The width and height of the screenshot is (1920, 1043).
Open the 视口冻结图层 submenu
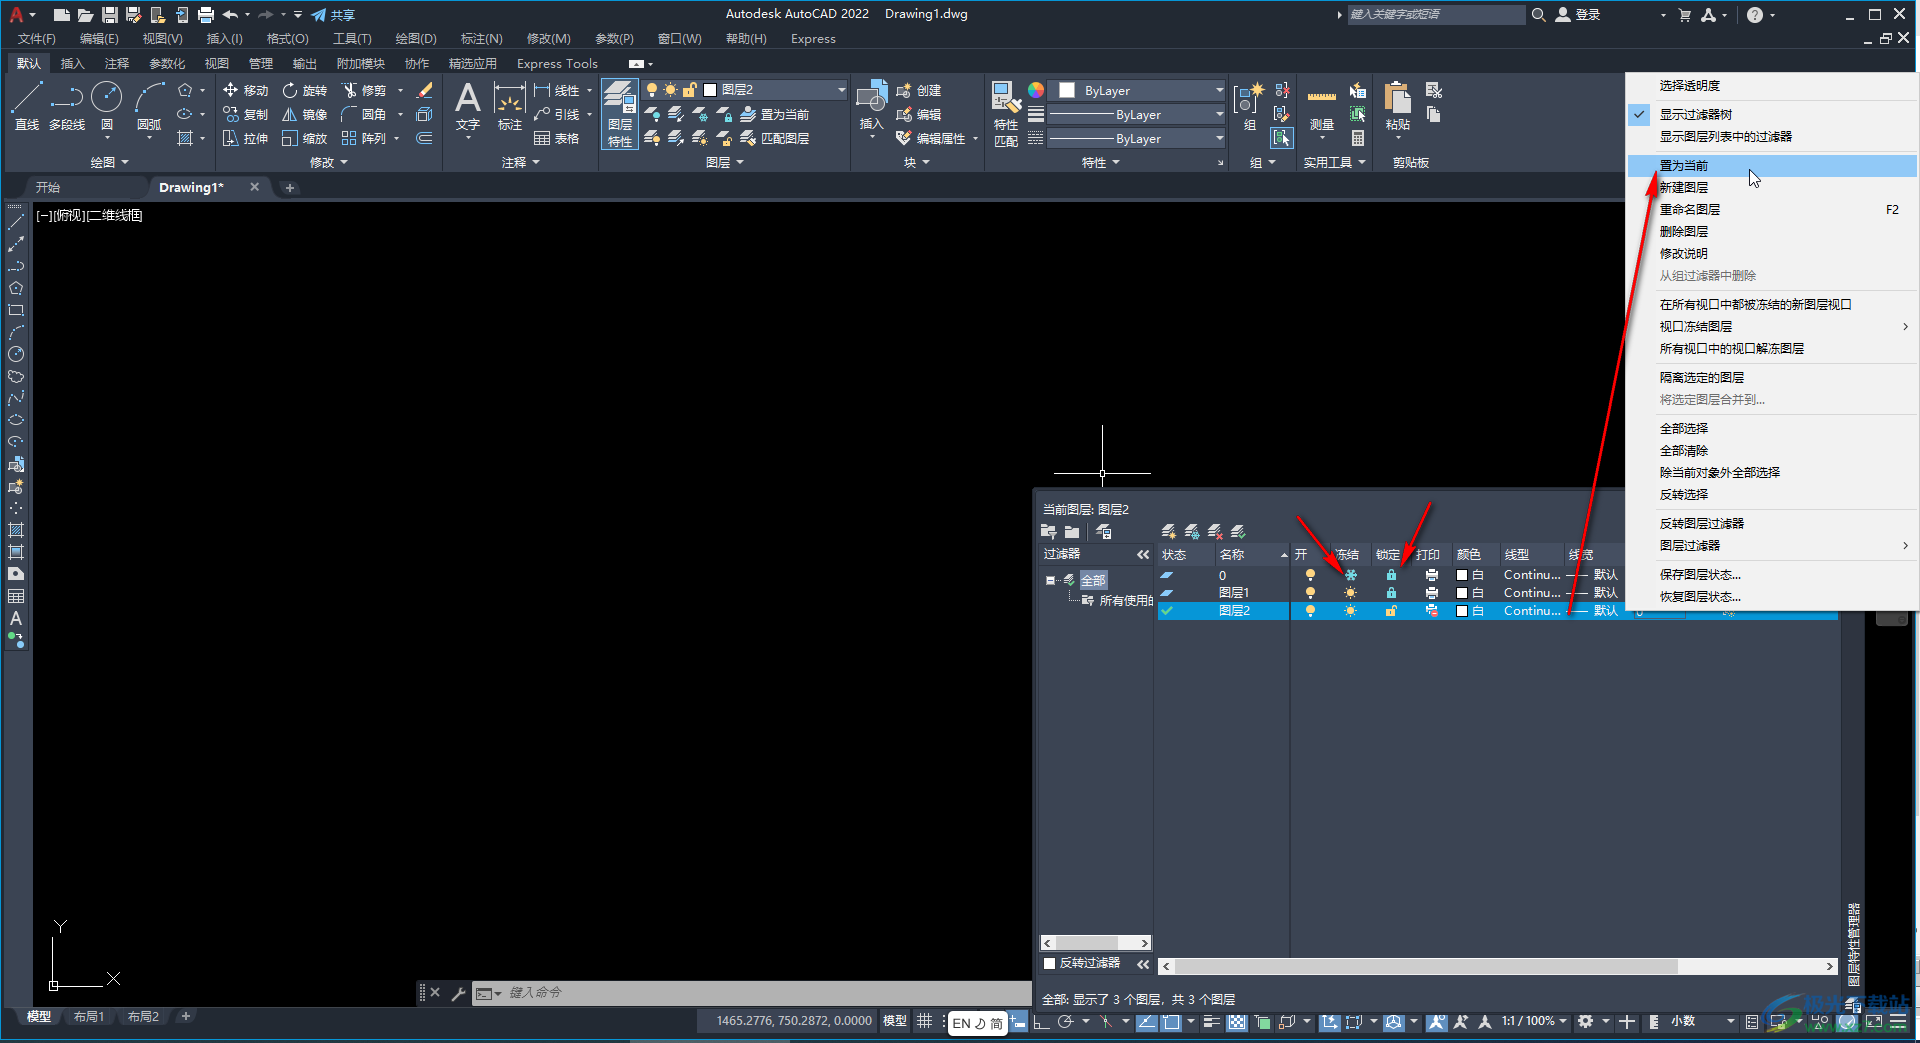tap(1772, 327)
